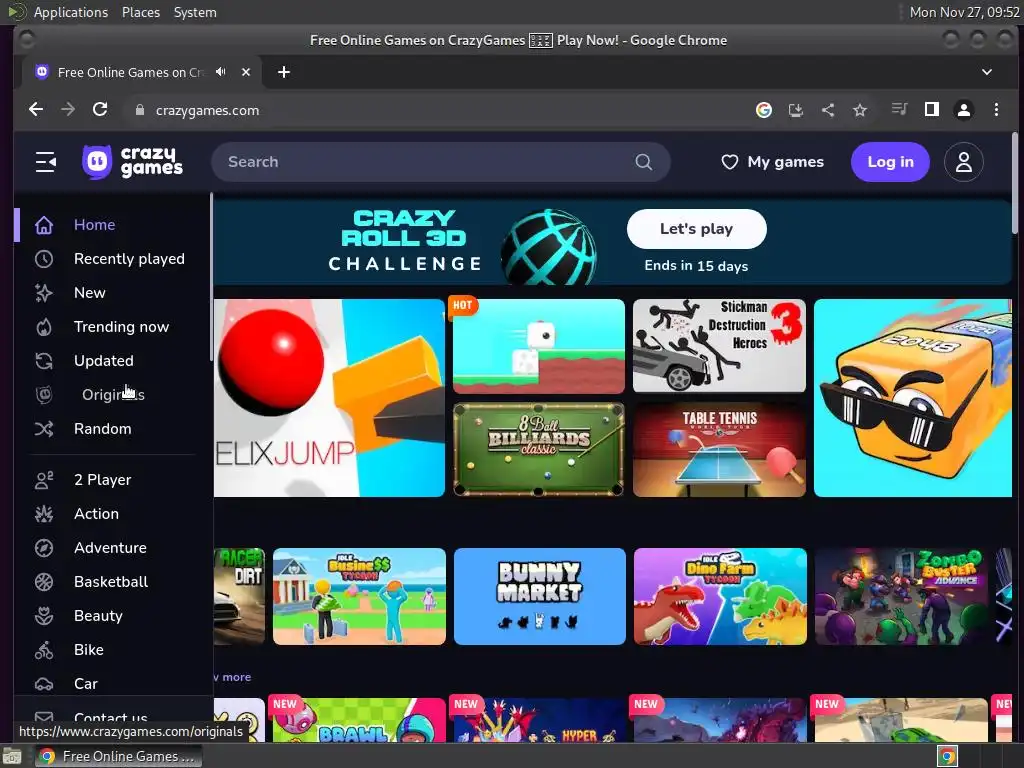
Task: Open the Car category icon
Action: [44, 684]
